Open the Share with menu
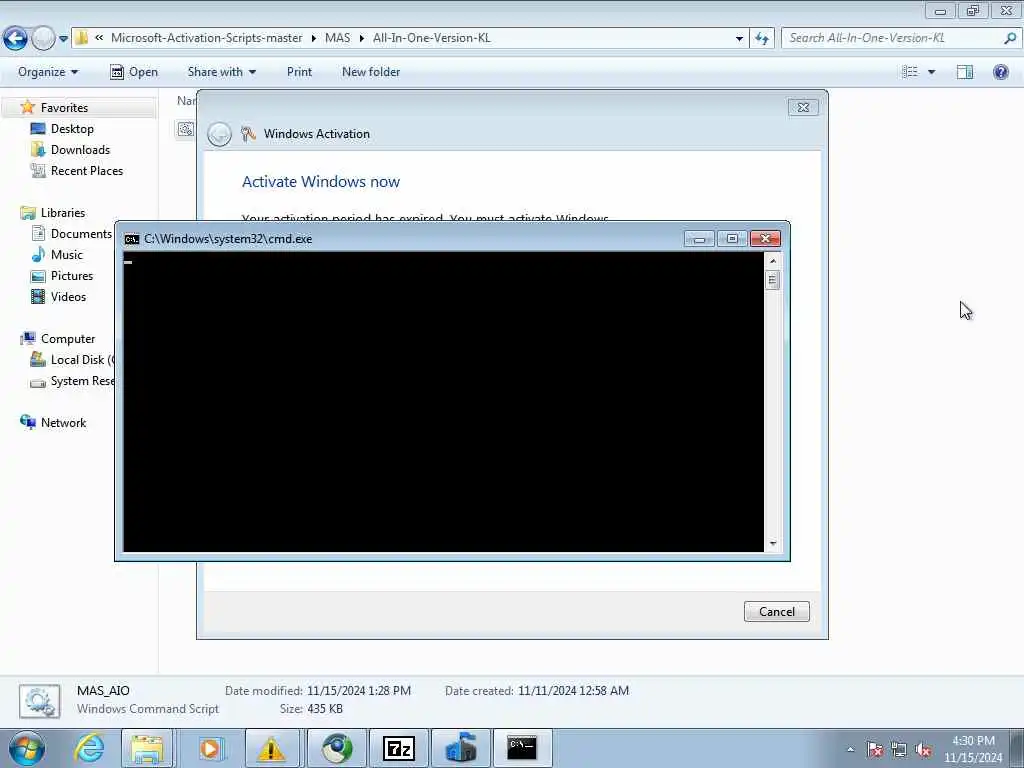The image size is (1024, 768). [221, 72]
